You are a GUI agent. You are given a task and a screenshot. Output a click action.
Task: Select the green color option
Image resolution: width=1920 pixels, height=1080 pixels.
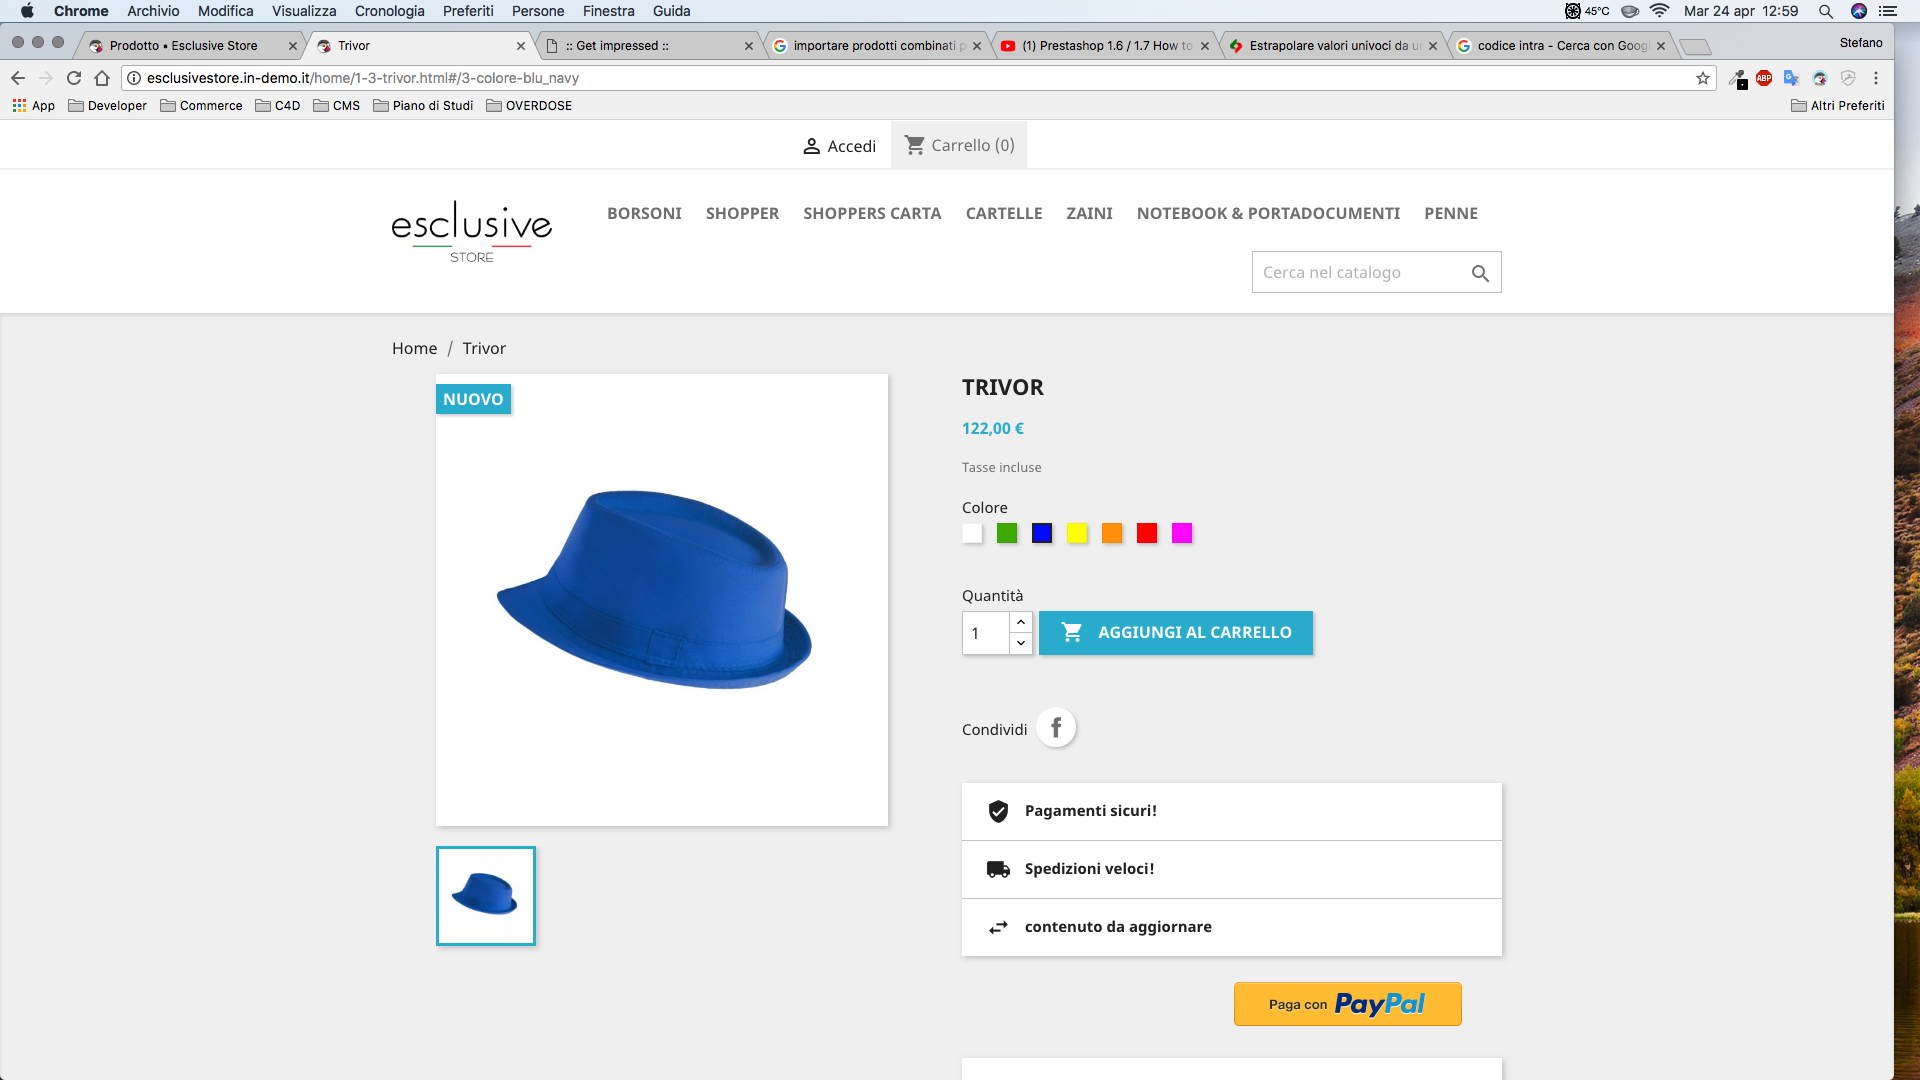(x=1007, y=534)
